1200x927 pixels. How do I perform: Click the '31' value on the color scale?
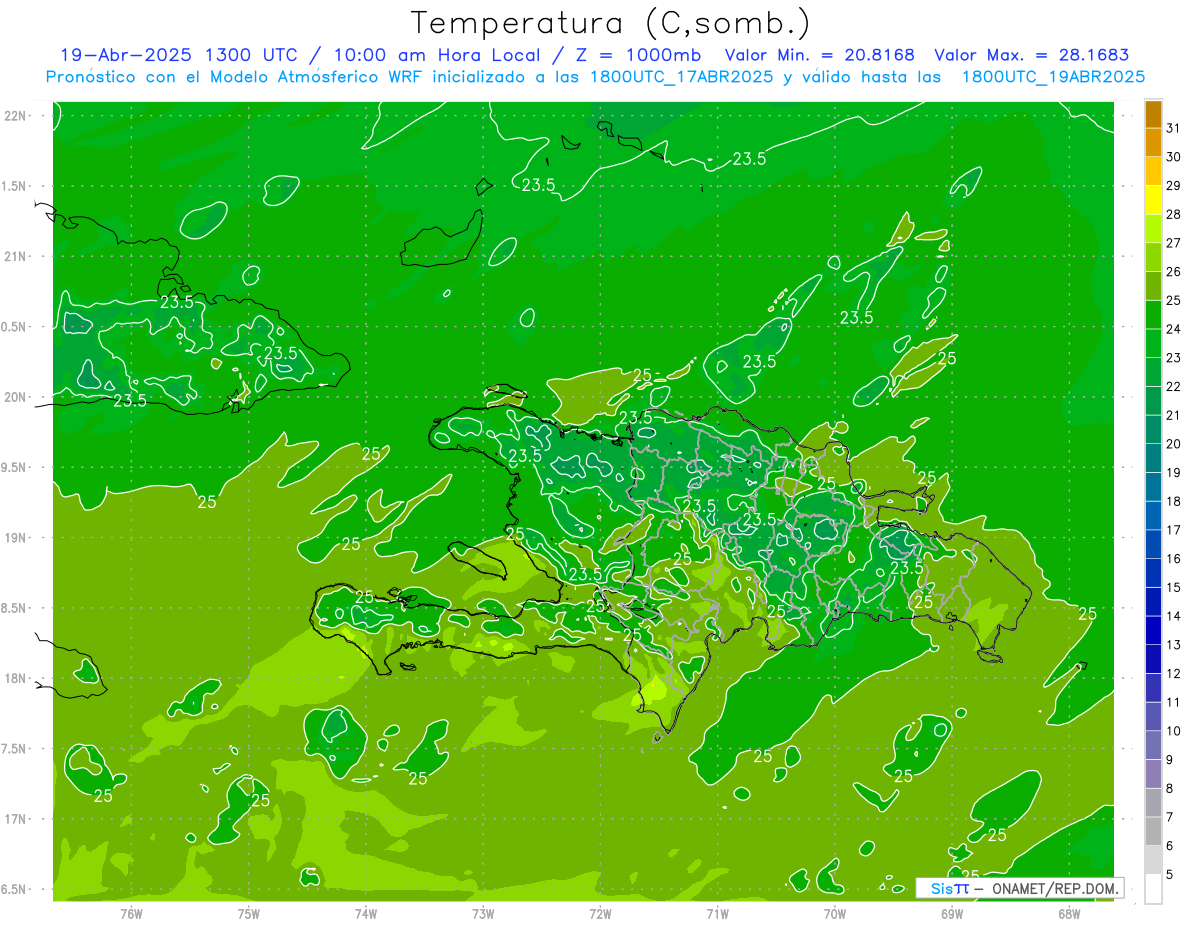[1174, 128]
